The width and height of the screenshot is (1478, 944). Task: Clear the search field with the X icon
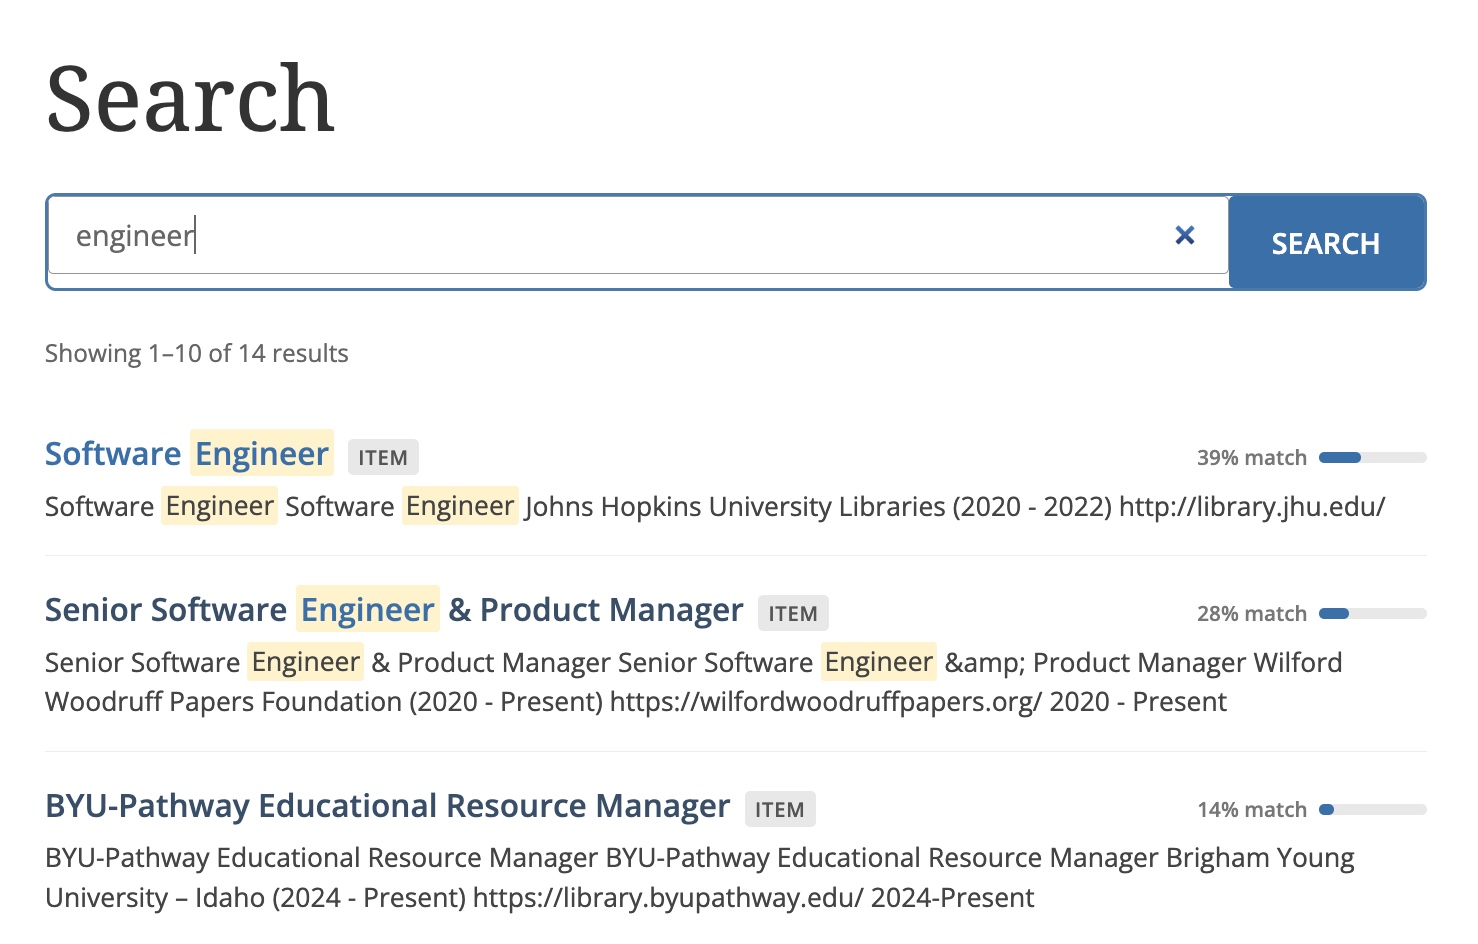pyautogui.click(x=1185, y=235)
